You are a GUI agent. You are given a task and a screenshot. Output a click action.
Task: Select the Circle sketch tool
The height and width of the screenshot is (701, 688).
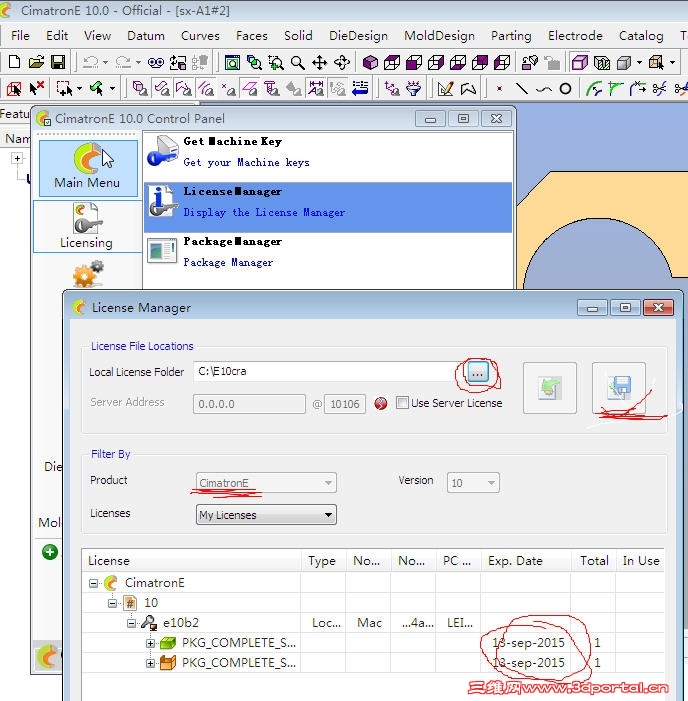pos(565,89)
